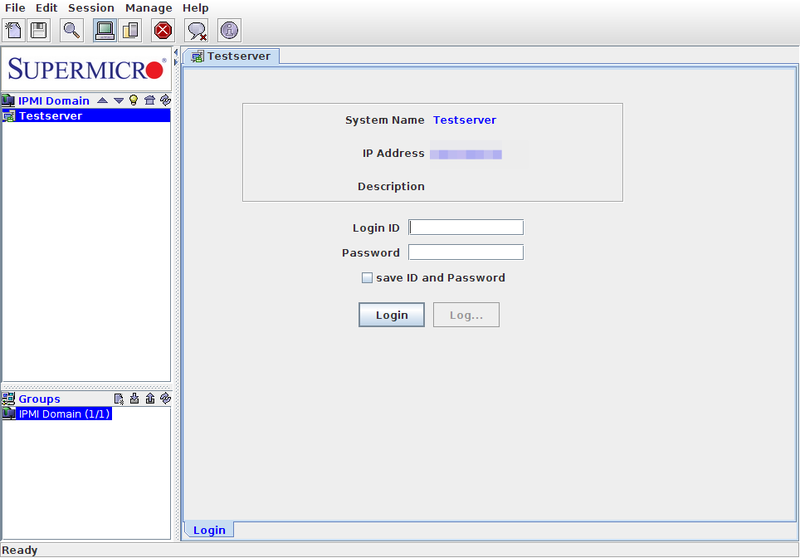Click the Groups panel network icon
Screen dimensions: 800x558
tap(8, 398)
